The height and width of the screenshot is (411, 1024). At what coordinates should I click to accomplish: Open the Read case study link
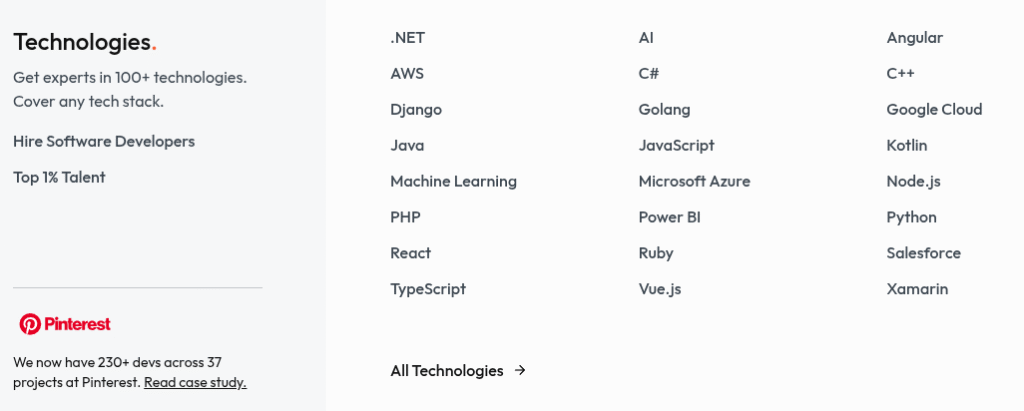195,382
